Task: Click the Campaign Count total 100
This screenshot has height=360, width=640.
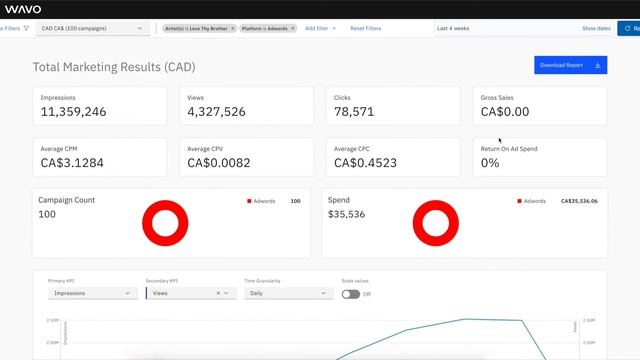Action: pyautogui.click(x=47, y=214)
